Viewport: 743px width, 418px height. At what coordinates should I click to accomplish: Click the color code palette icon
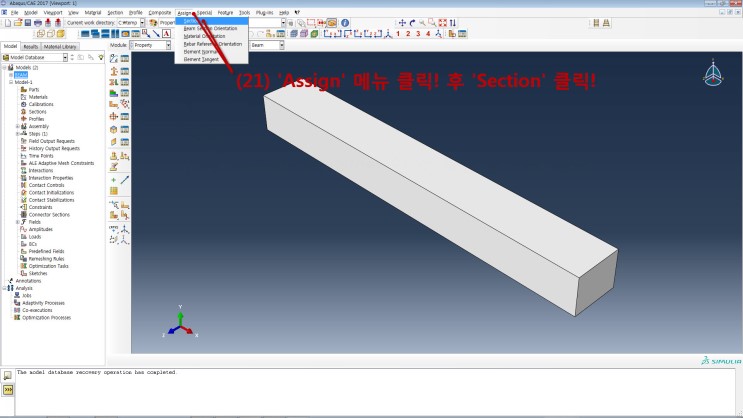153,23
